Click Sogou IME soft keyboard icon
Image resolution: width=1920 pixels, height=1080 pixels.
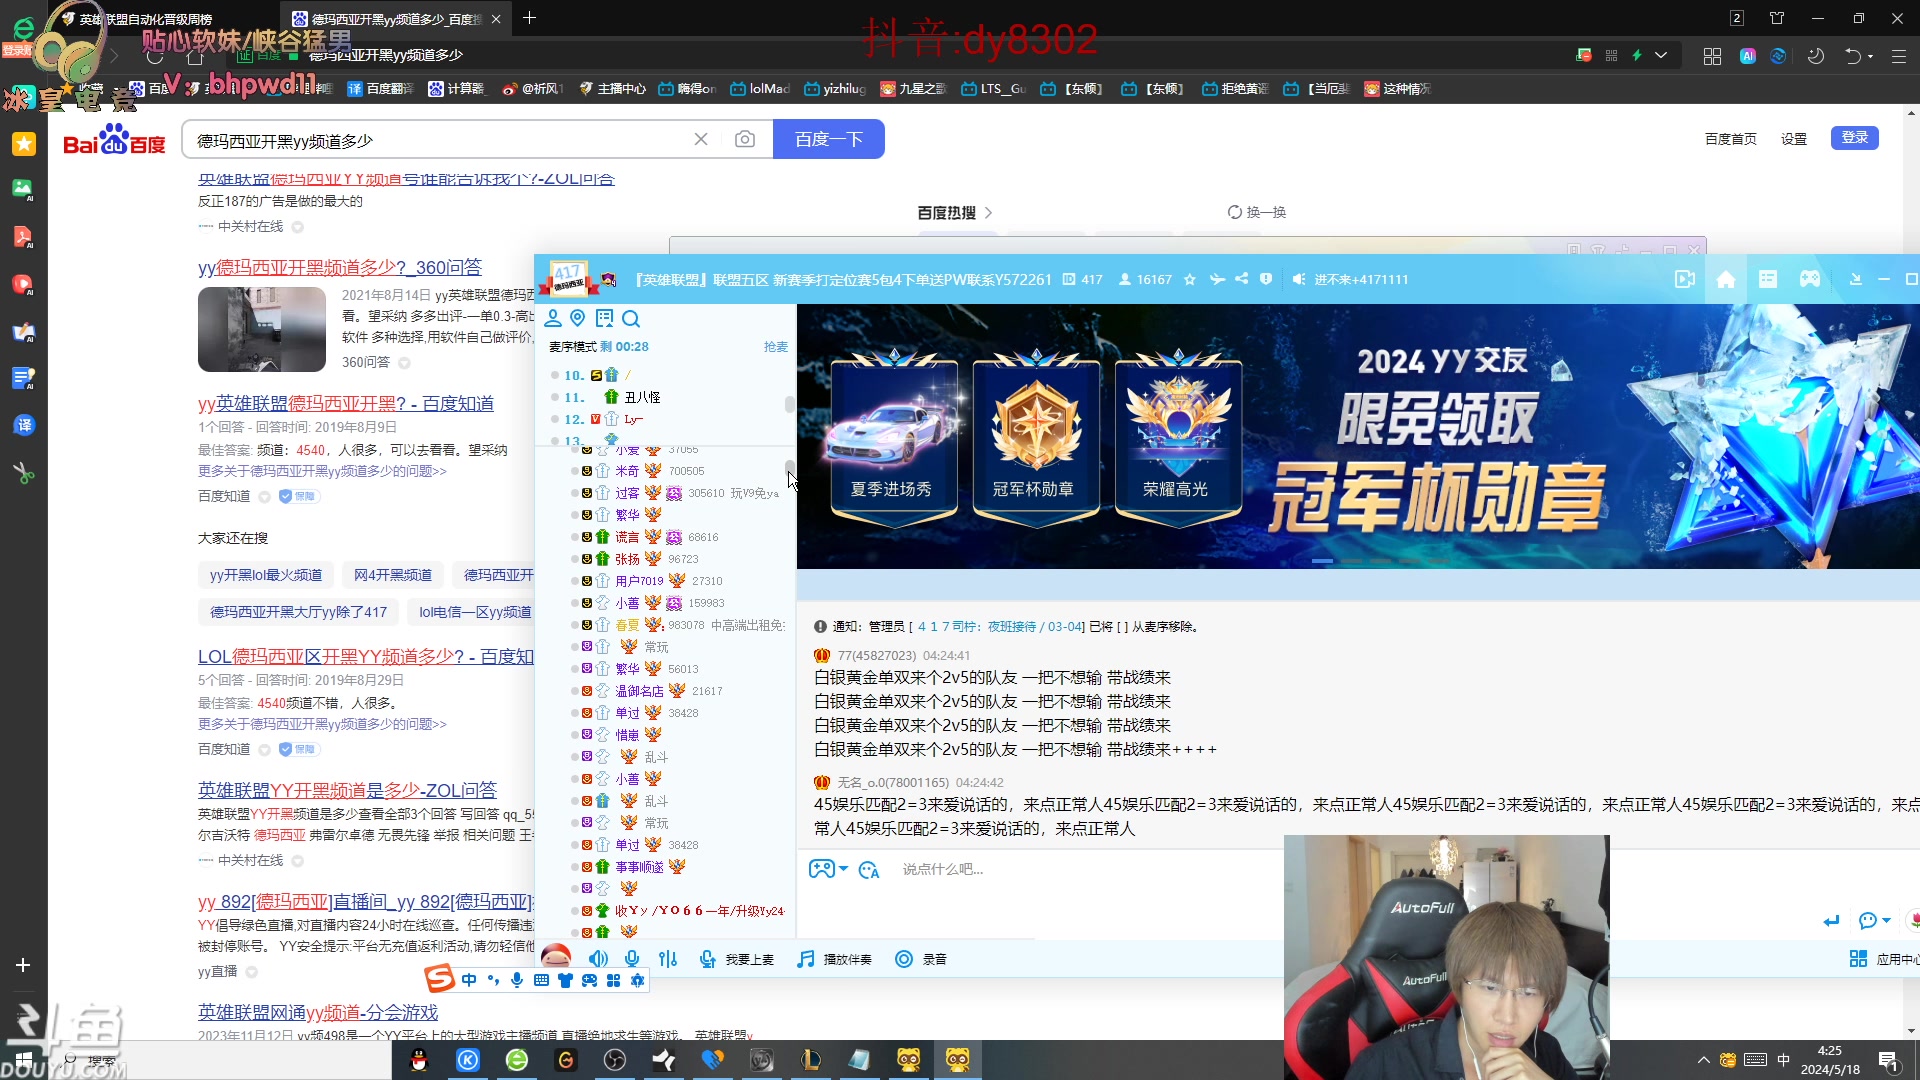pos(541,980)
